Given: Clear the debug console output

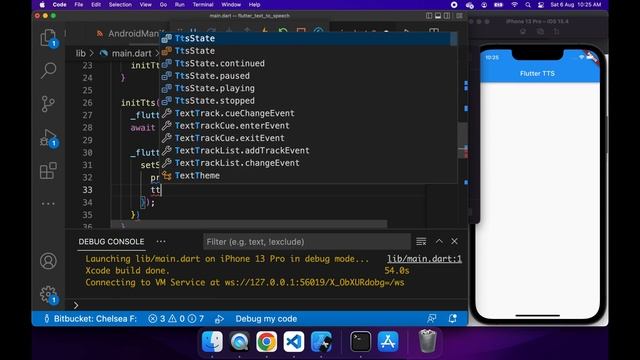Looking at the screenshot, I should pos(421,242).
